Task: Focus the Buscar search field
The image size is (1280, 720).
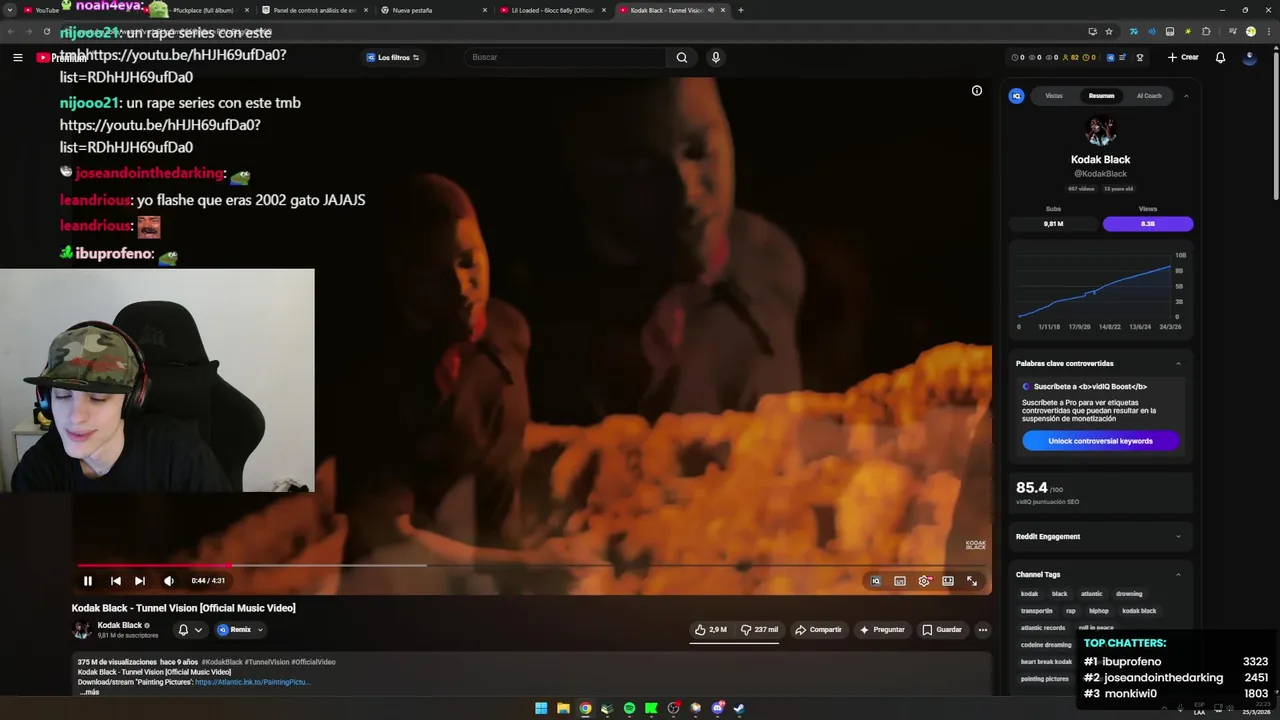Action: (565, 57)
